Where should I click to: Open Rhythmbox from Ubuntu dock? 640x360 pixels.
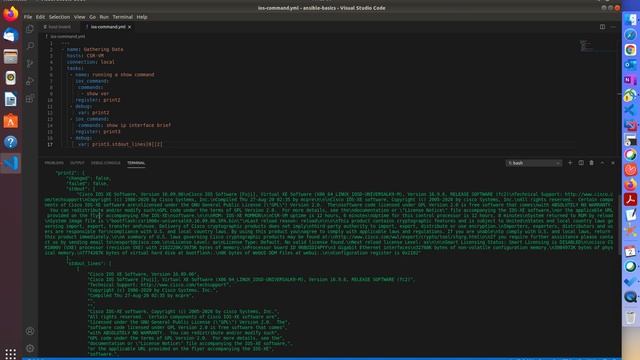point(11,78)
